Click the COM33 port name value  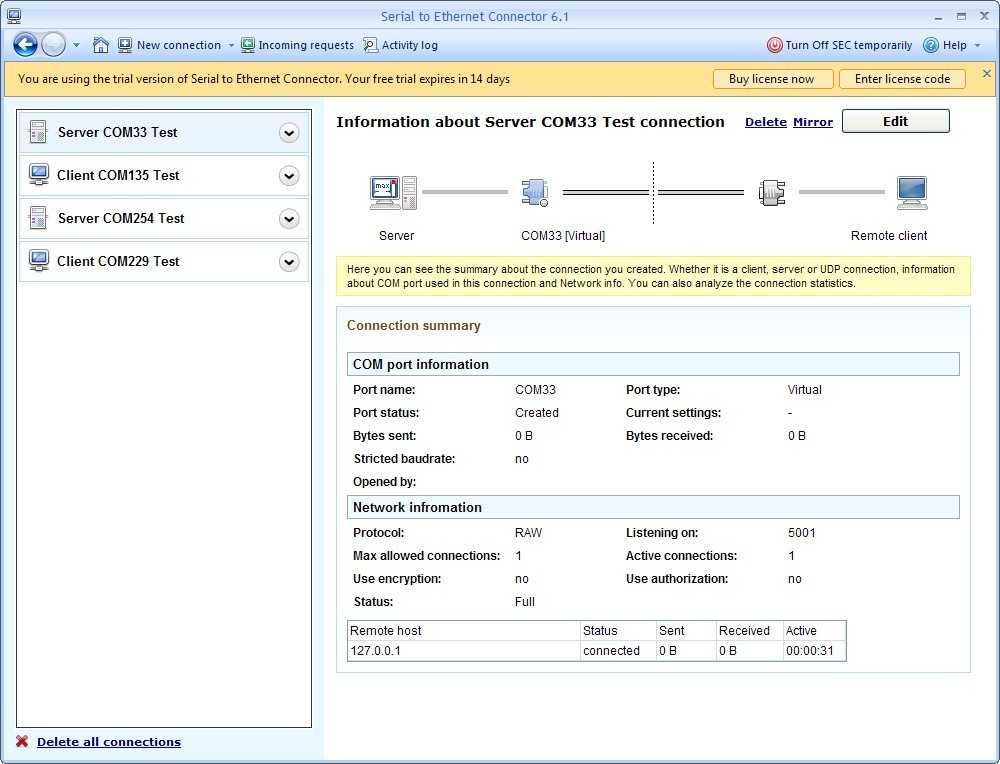coord(535,390)
